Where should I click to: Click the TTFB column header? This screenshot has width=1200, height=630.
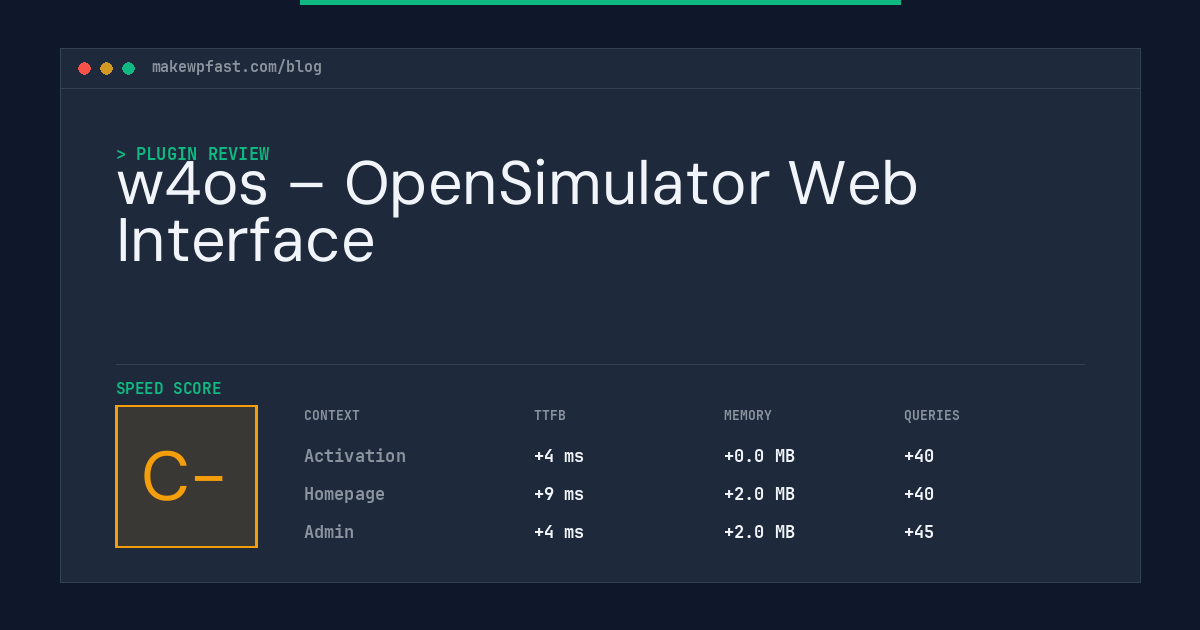point(550,416)
